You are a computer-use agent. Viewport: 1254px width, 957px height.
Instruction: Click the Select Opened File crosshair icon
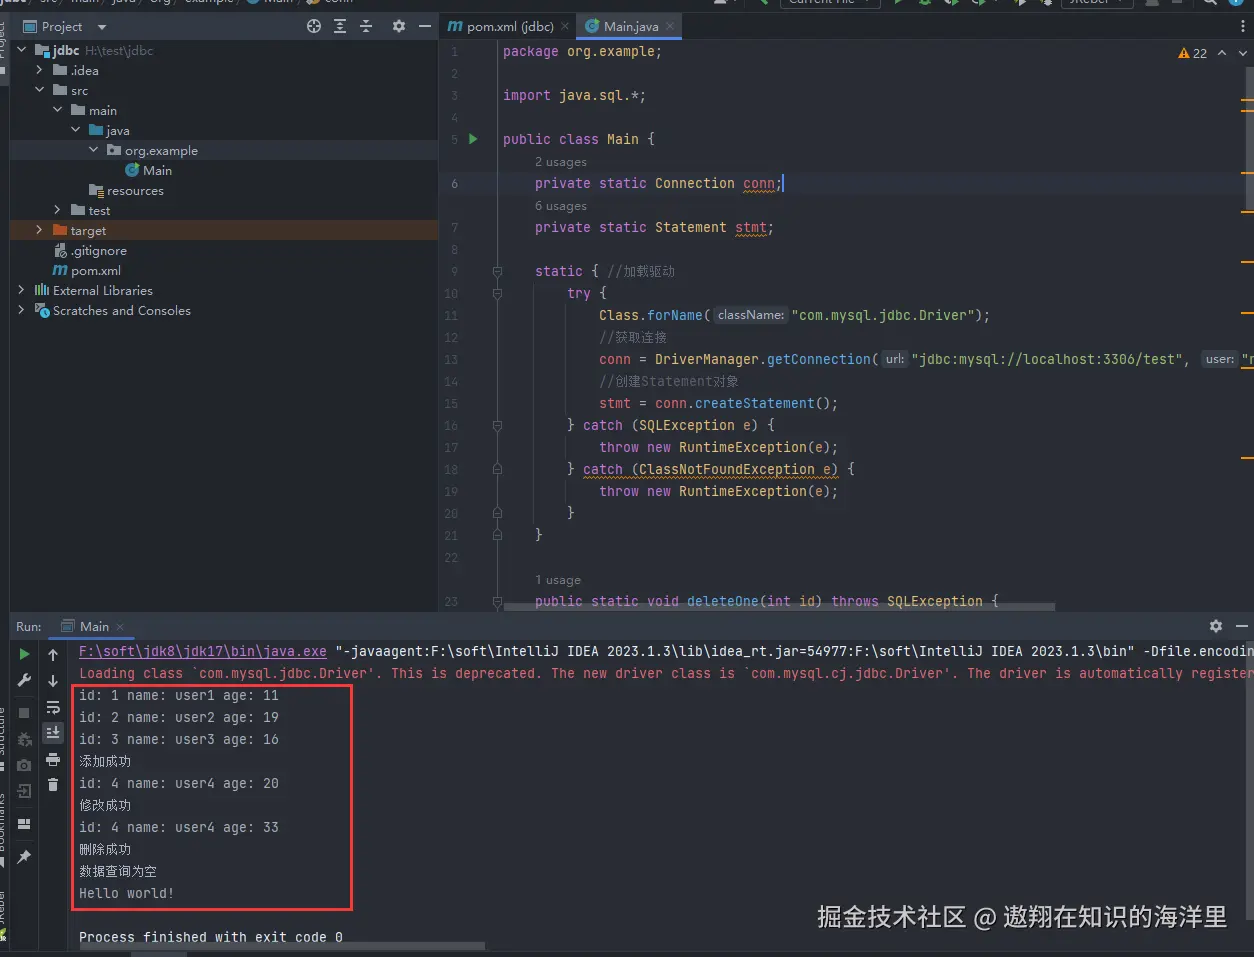pos(314,26)
